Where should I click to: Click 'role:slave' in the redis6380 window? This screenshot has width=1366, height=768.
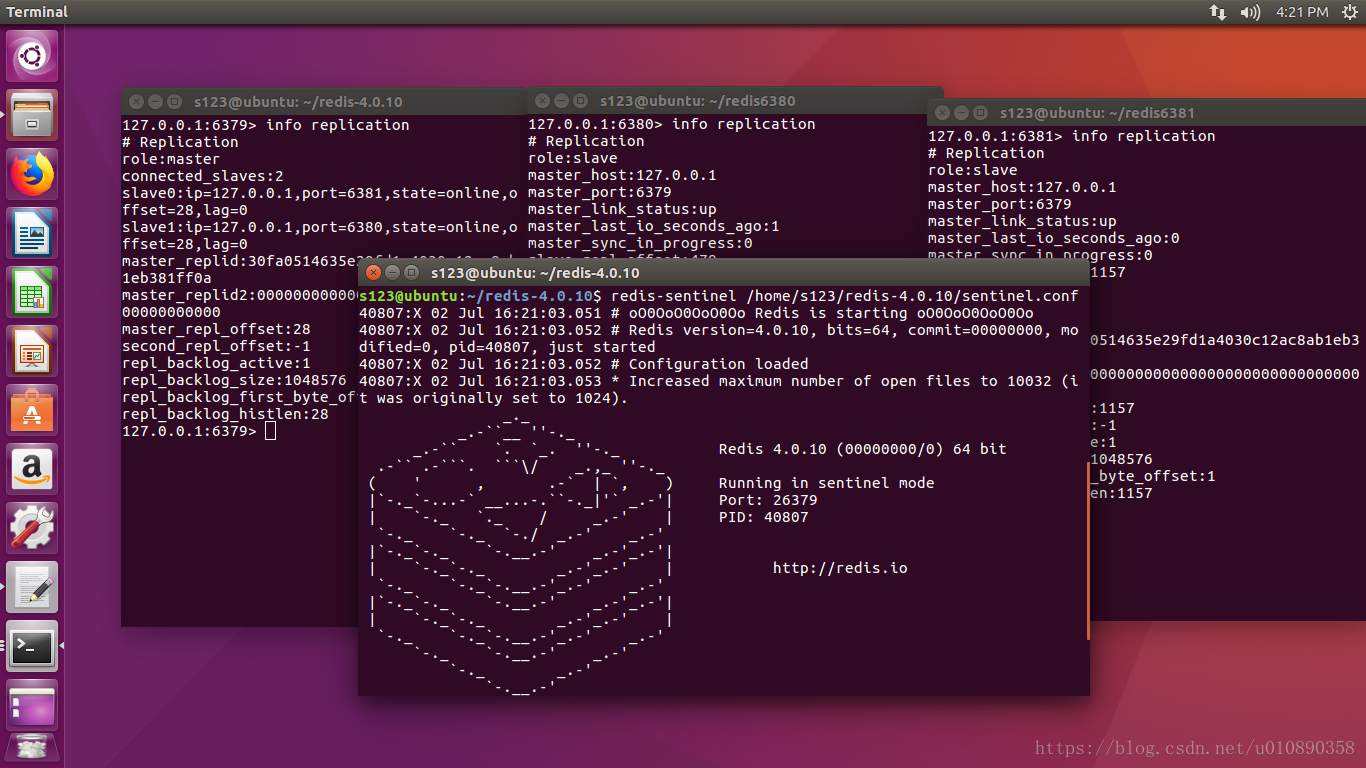tap(573, 158)
